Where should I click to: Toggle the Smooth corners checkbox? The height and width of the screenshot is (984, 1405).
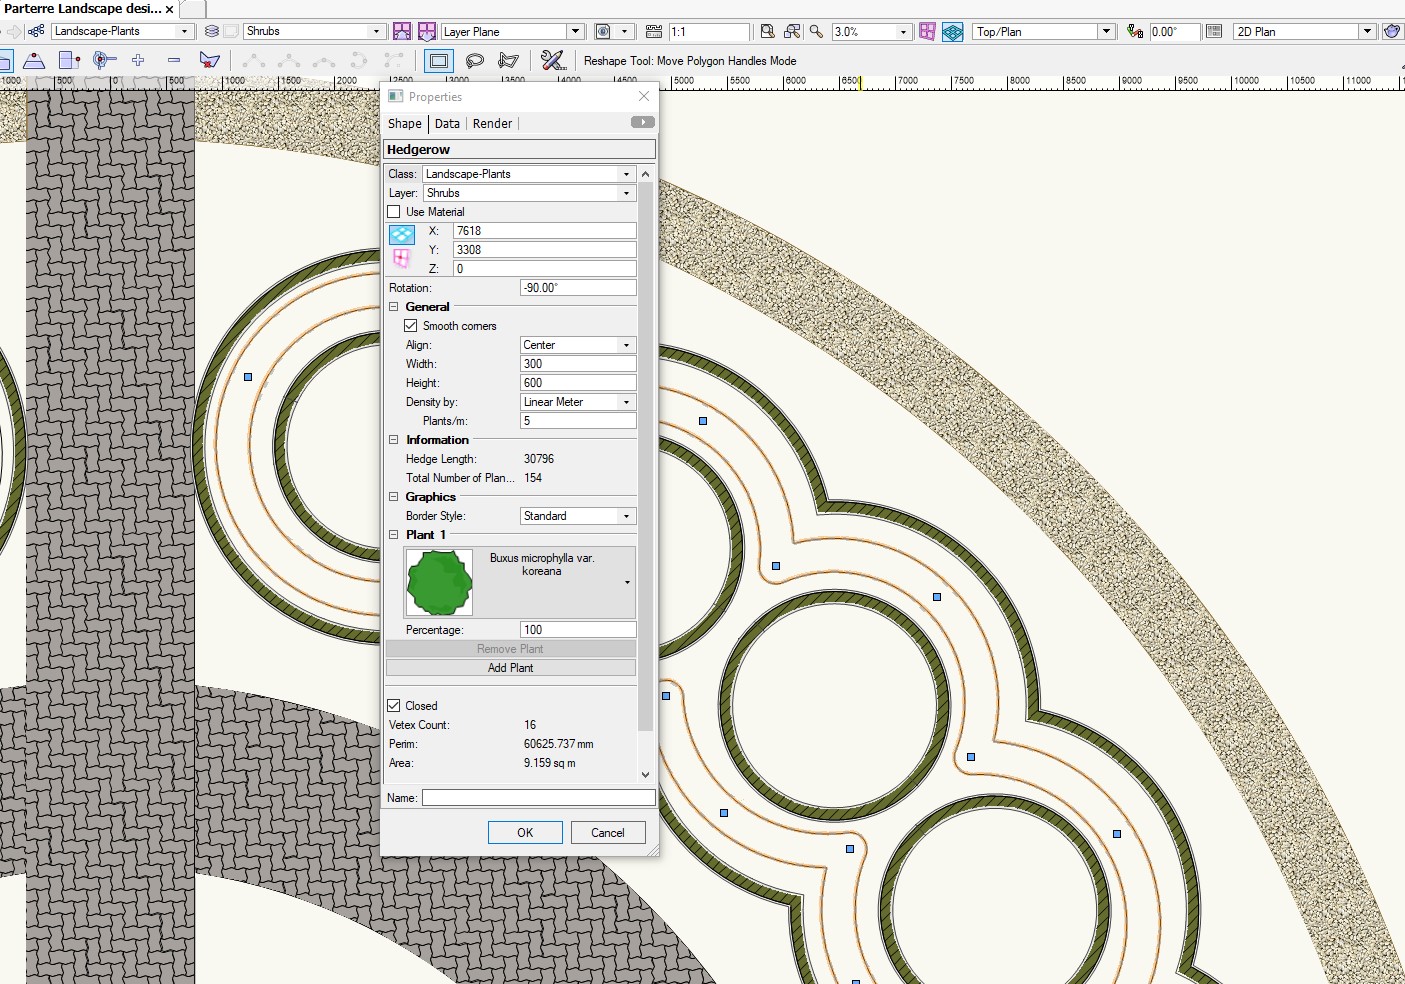pos(411,325)
